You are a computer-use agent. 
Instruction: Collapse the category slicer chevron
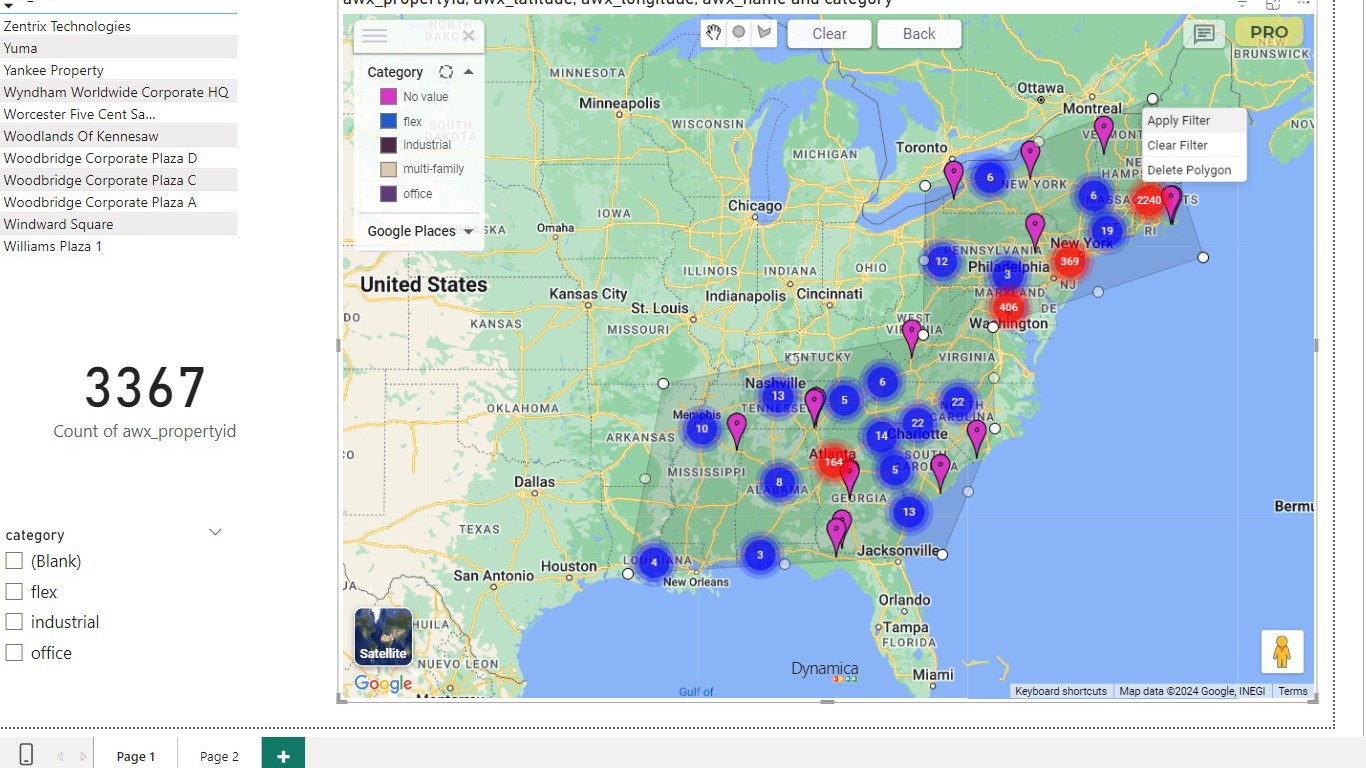click(215, 532)
